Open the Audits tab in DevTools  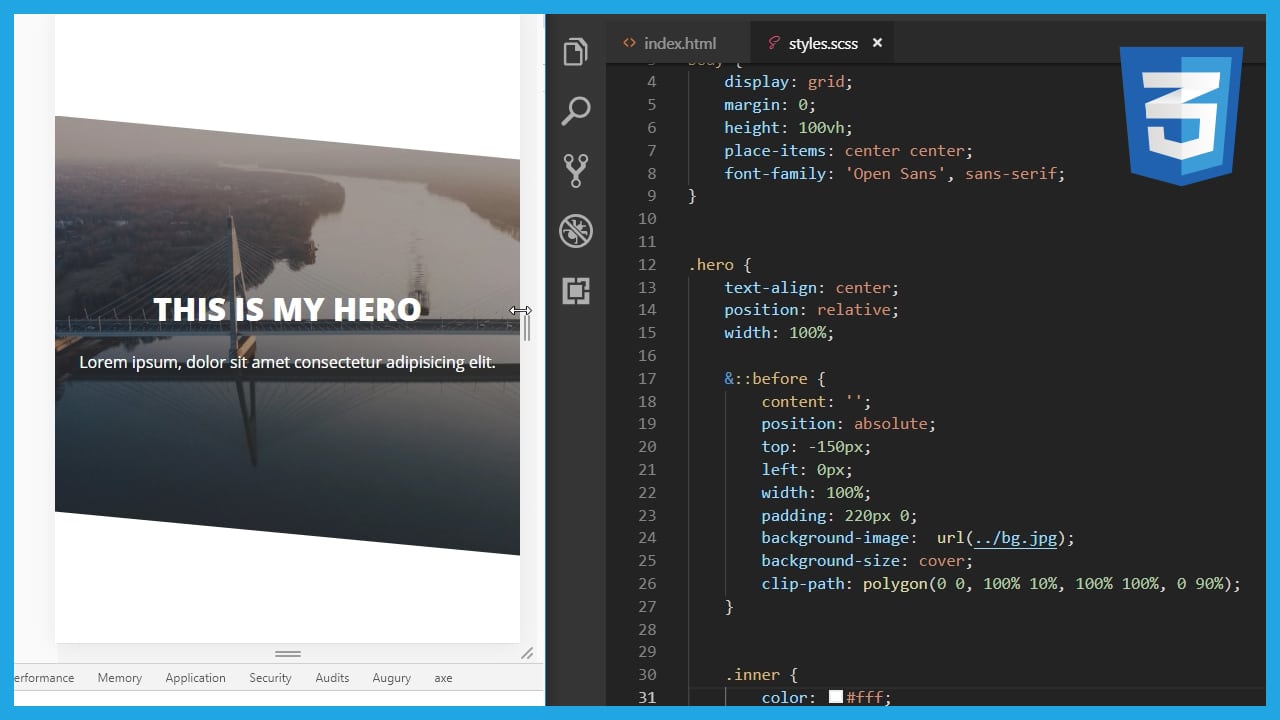click(332, 678)
